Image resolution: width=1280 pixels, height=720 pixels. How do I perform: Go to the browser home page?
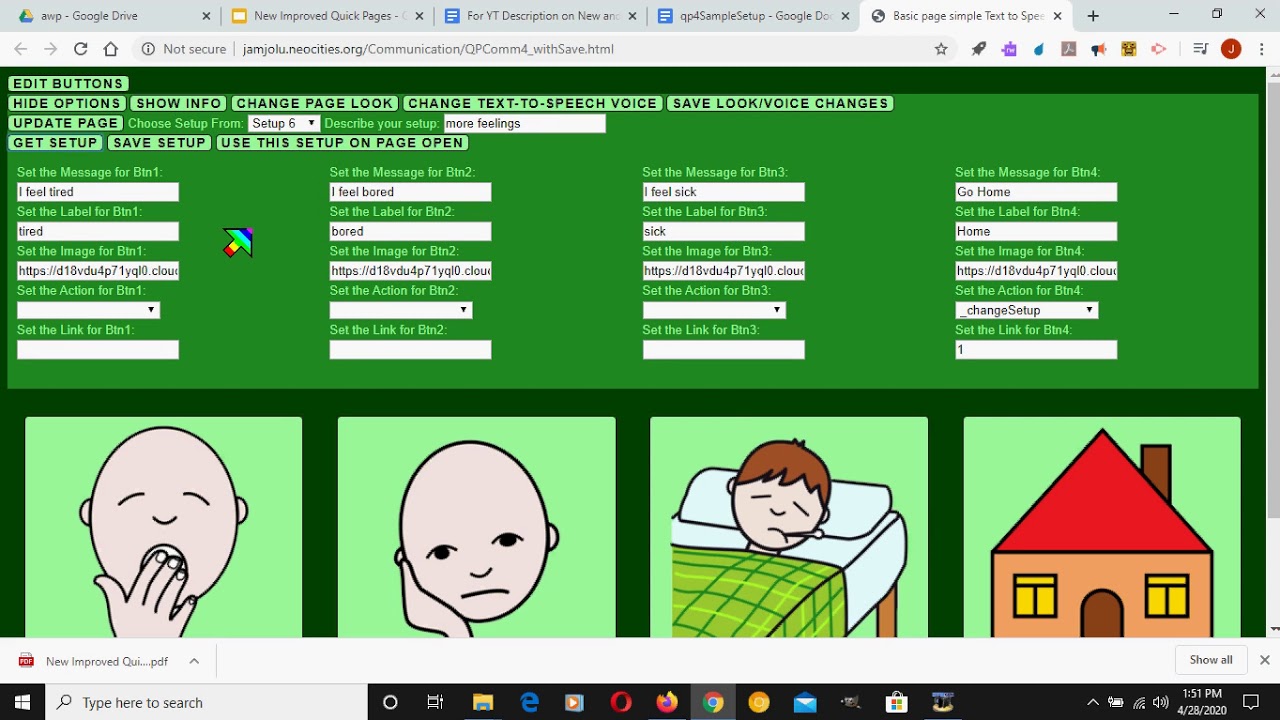(110, 49)
